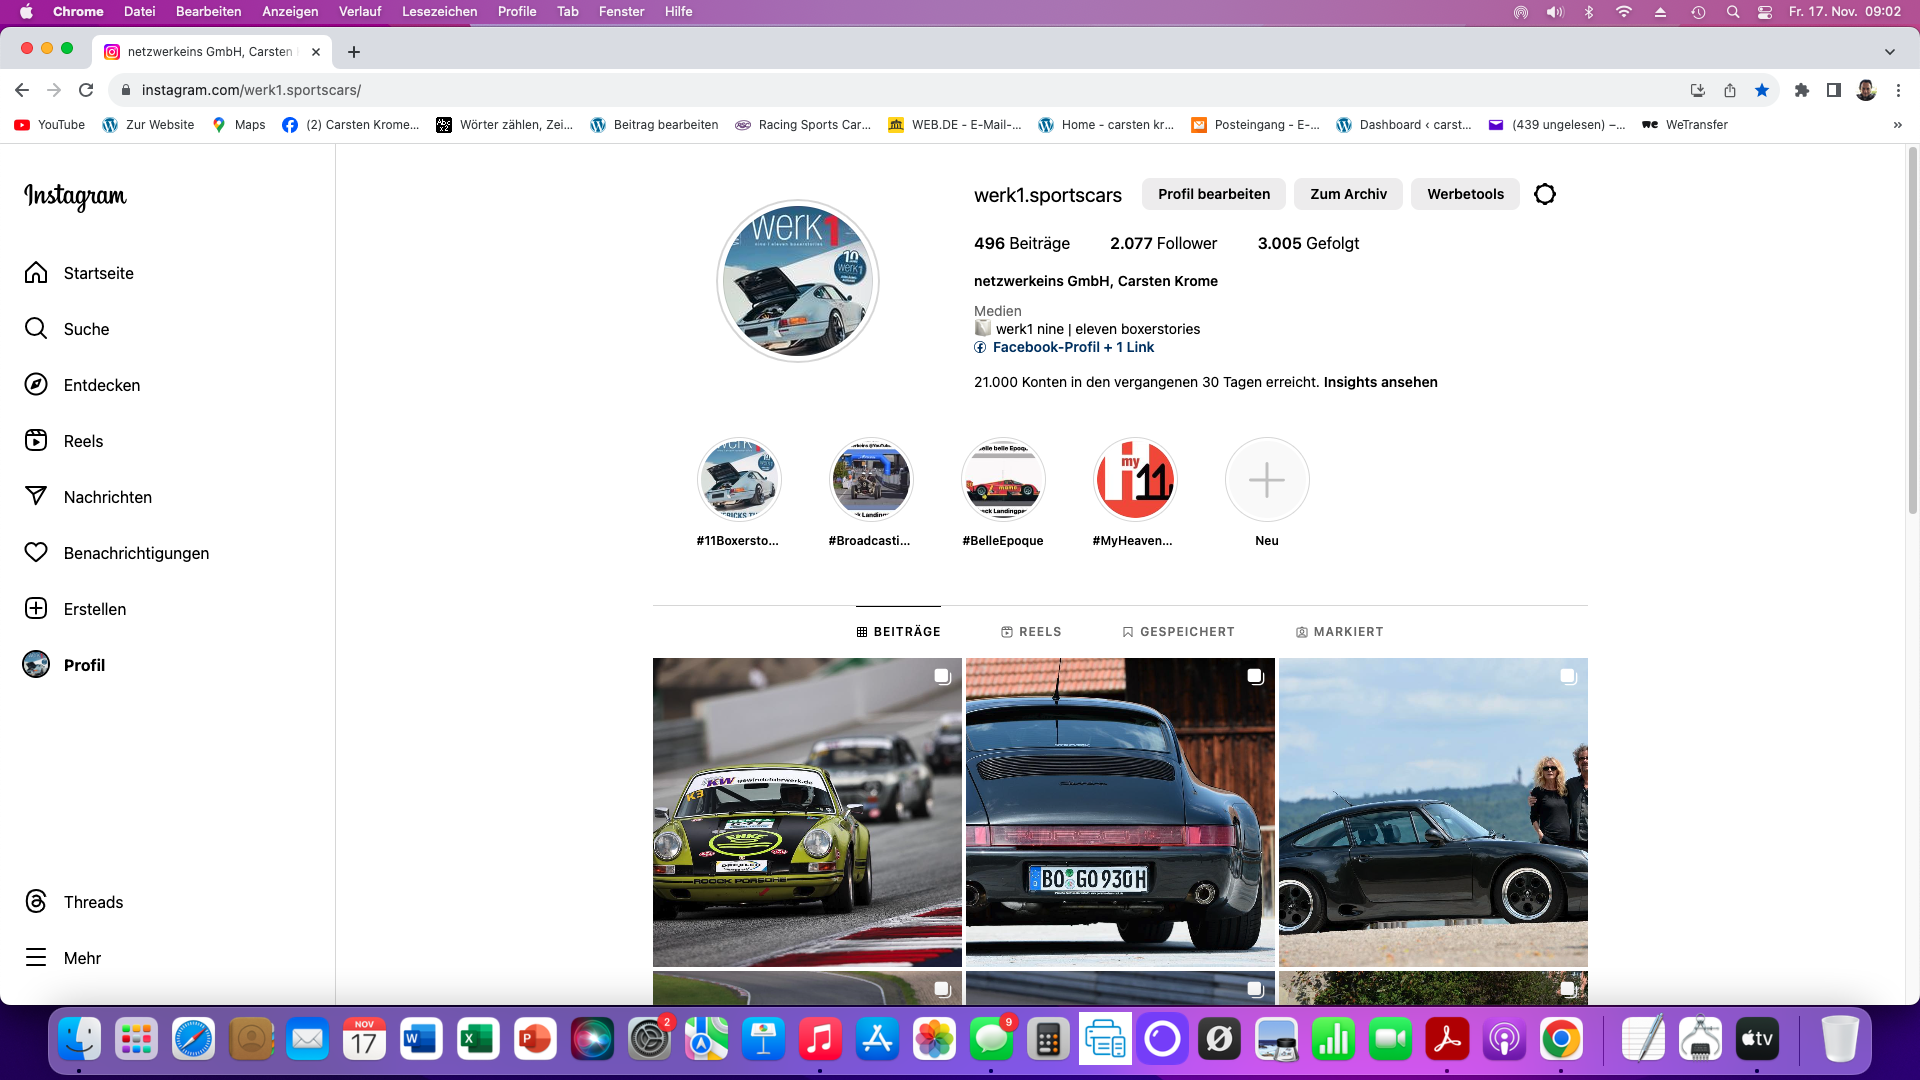Click first racing car post thumbnail
This screenshot has height=1080, width=1920.
[x=807, y=811]
